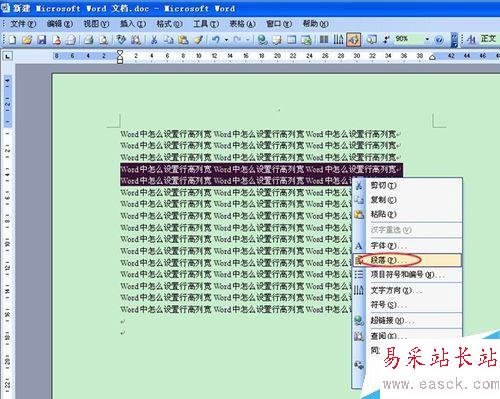The image size is (500, 399).
Task: Click the Cut scissors toolbar icon
Action: [154, 40]
